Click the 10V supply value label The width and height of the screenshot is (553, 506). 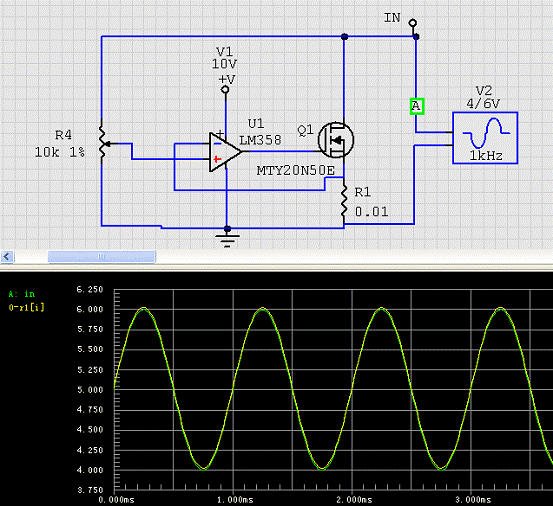click(224, 64)
